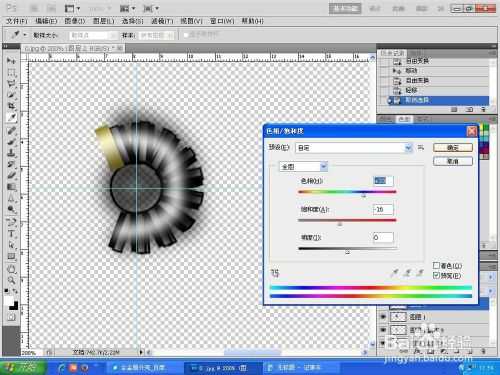Click the workspace switcher button in top bar
This screenshot has height=375, width=500.
(x=345, y=8)
